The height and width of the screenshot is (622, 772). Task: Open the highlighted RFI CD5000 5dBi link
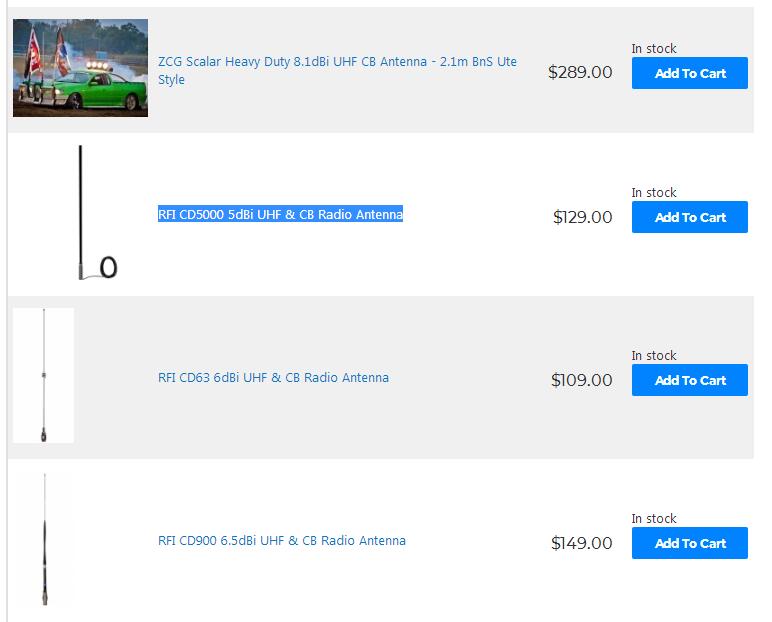click(x=280, y=214)
